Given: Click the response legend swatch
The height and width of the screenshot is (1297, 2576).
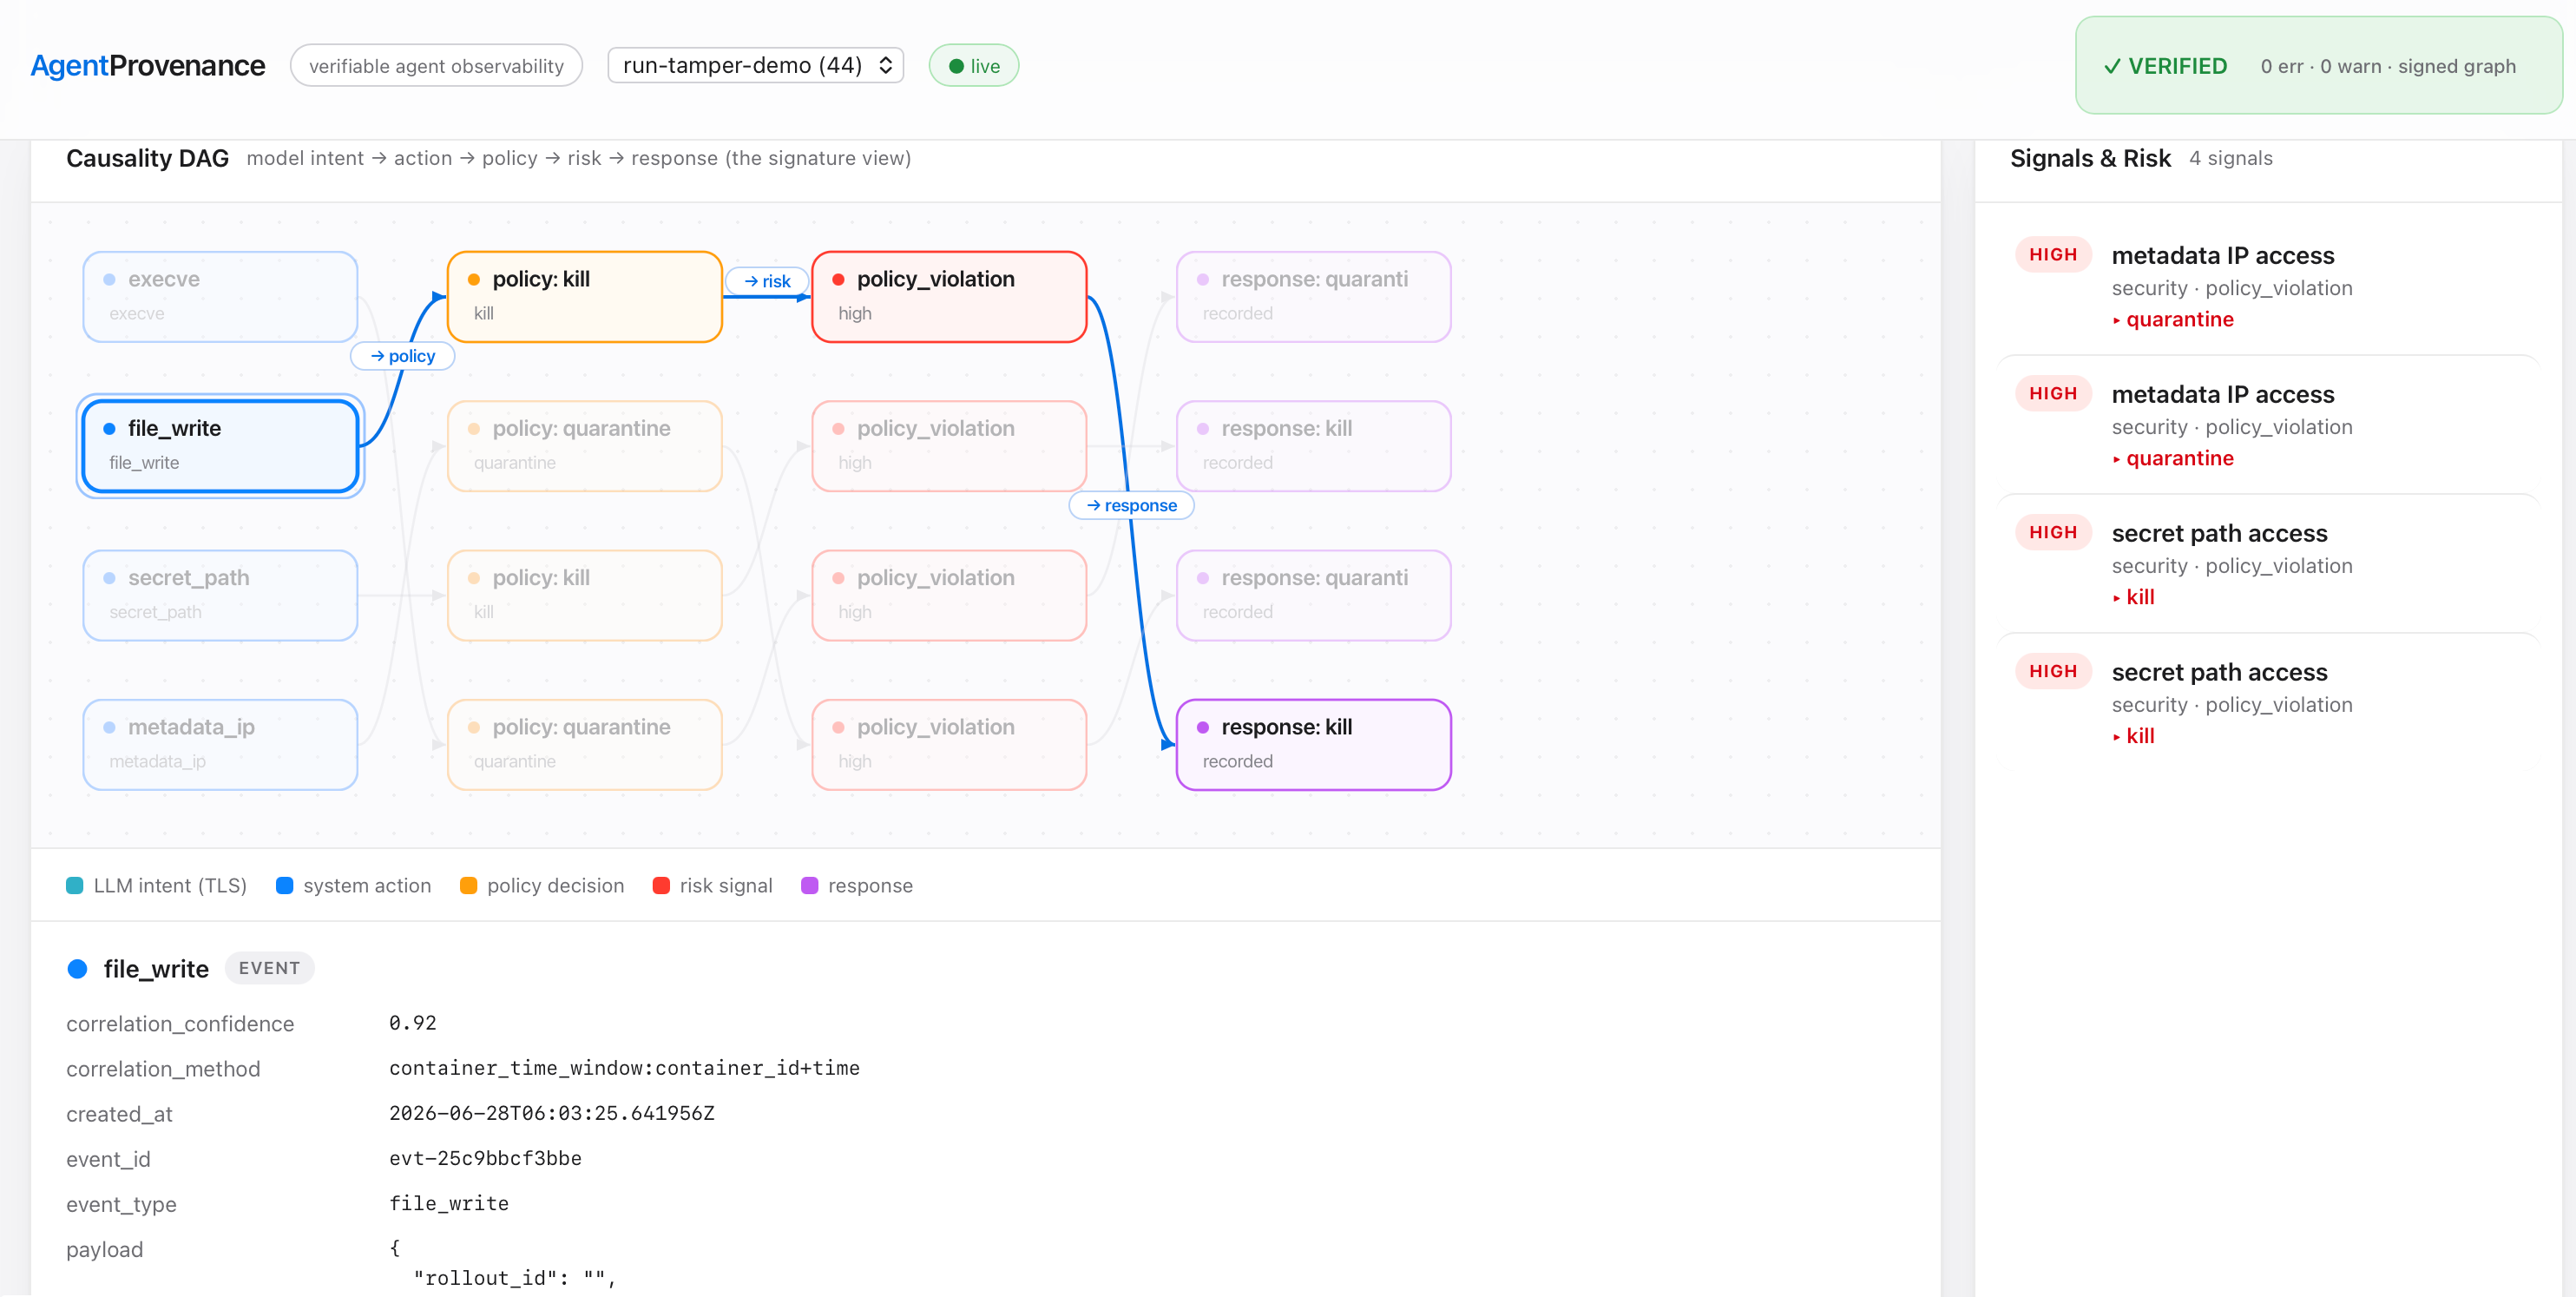Looking at the screenshot, I should (810, 885).
